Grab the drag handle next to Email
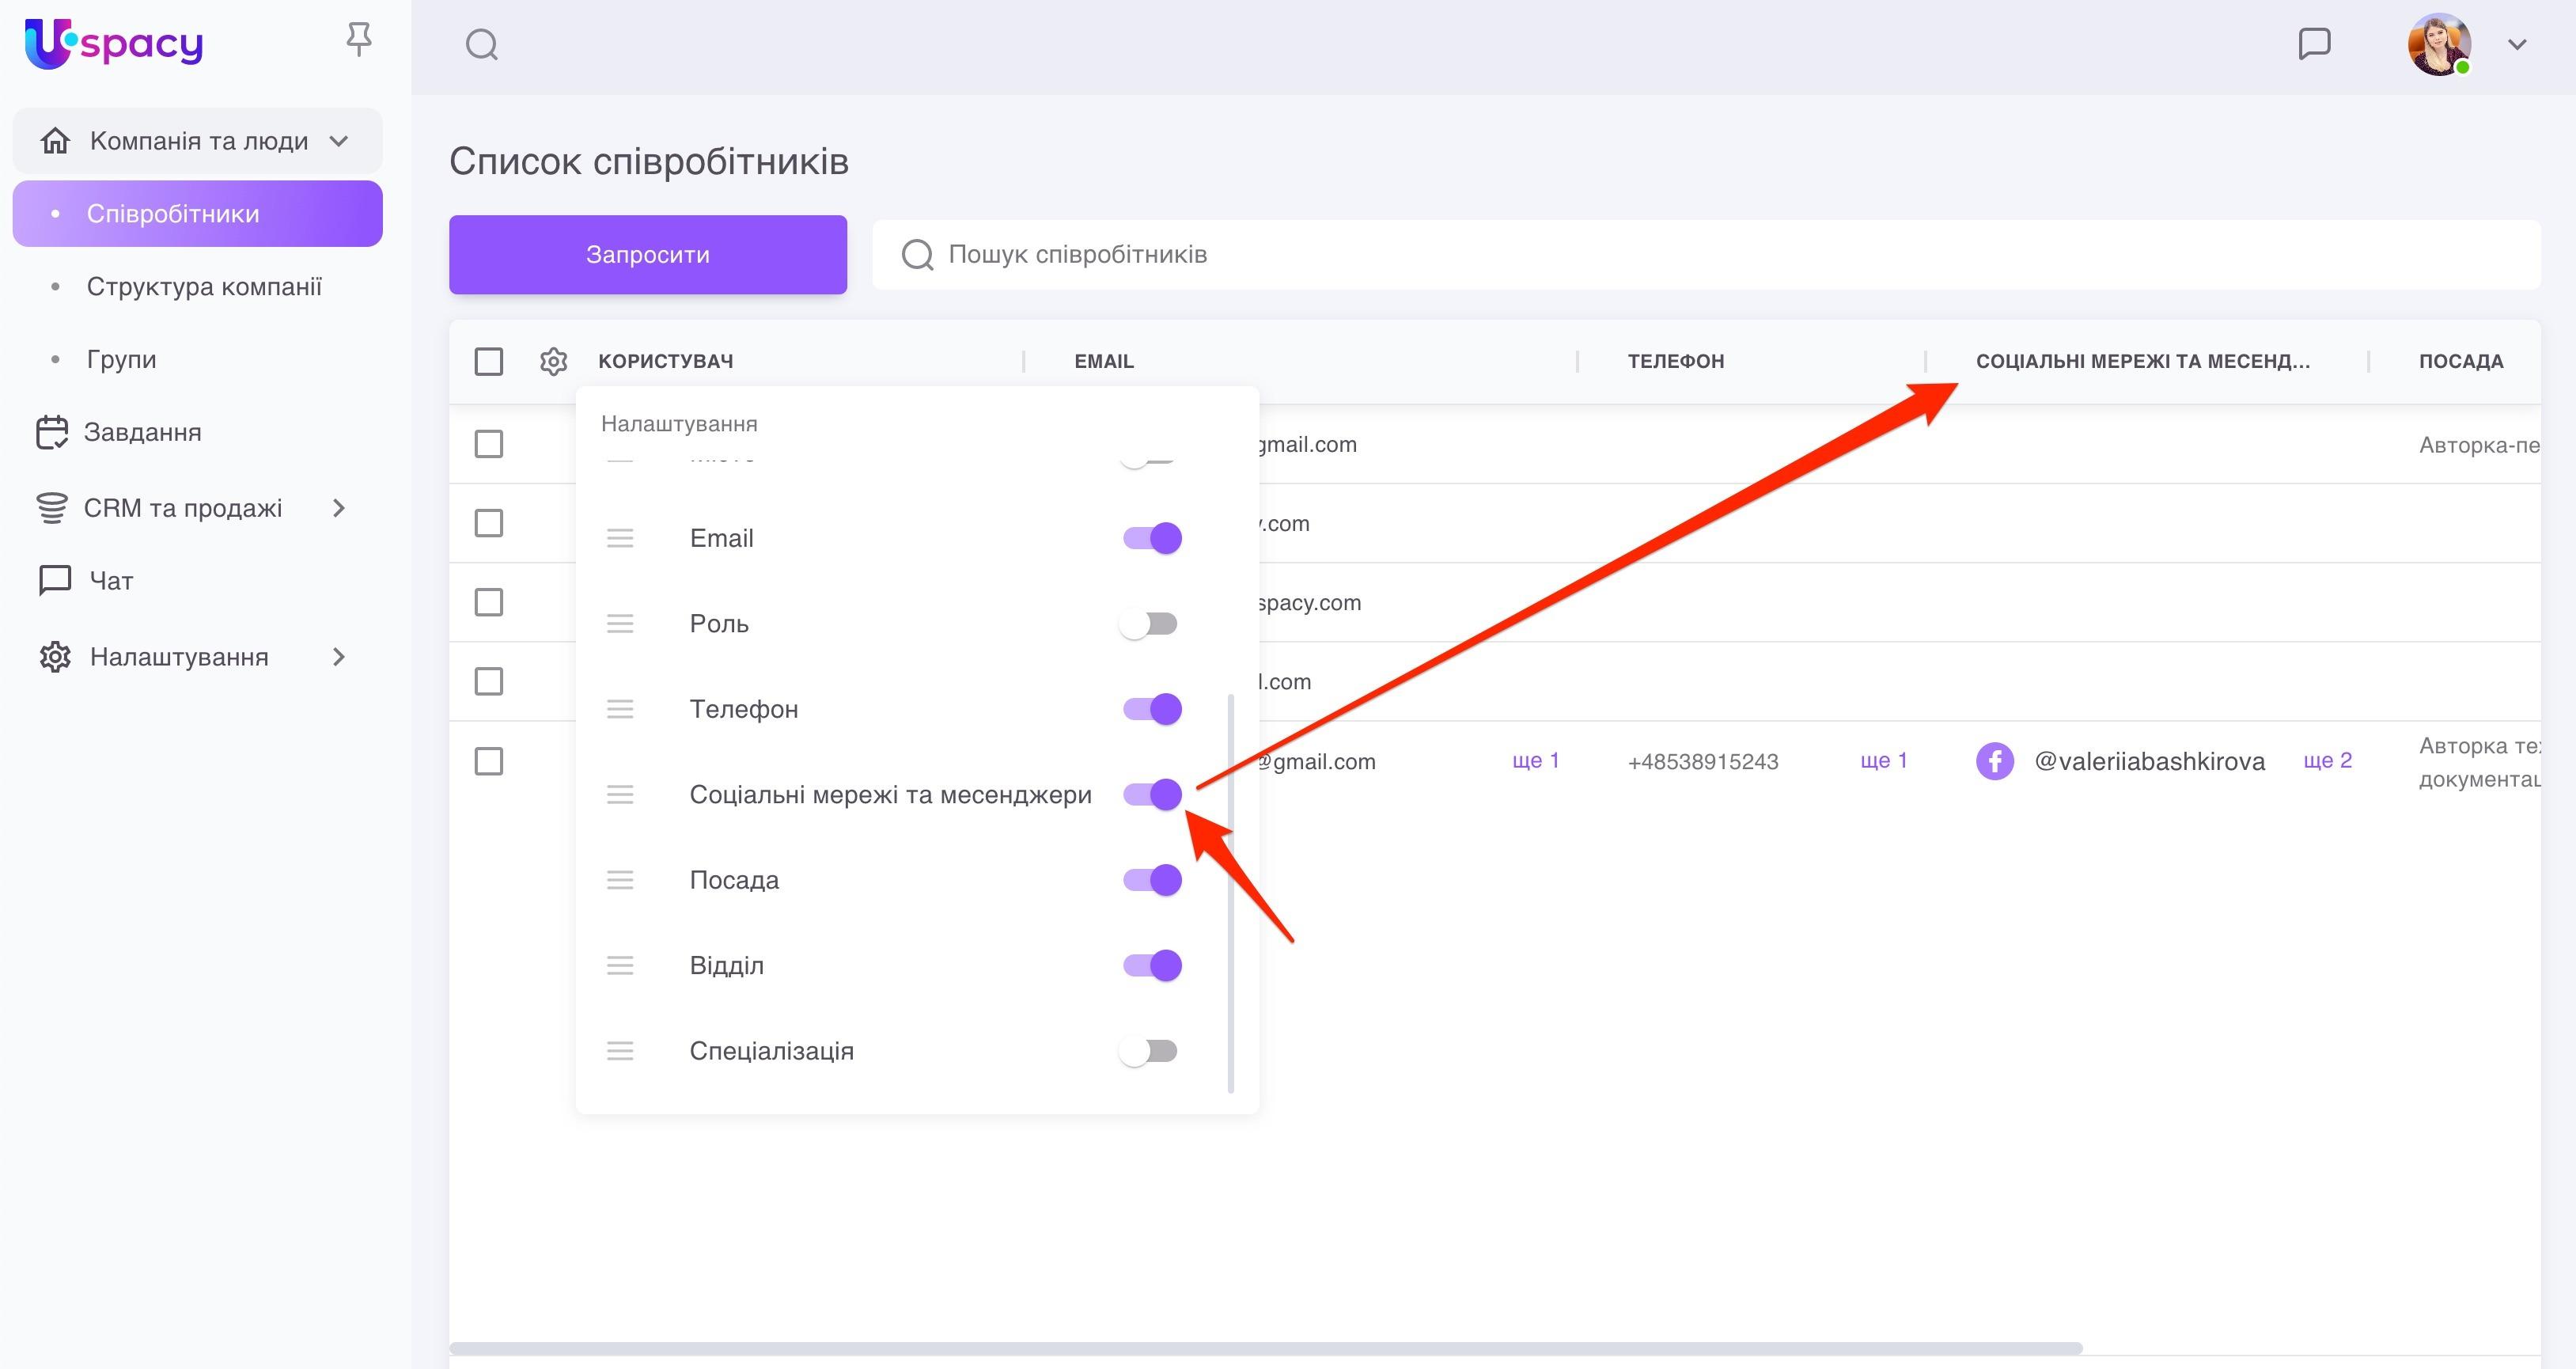Image resolution: width=2576 pixels, height=1369 pixels. click(620, 538)
